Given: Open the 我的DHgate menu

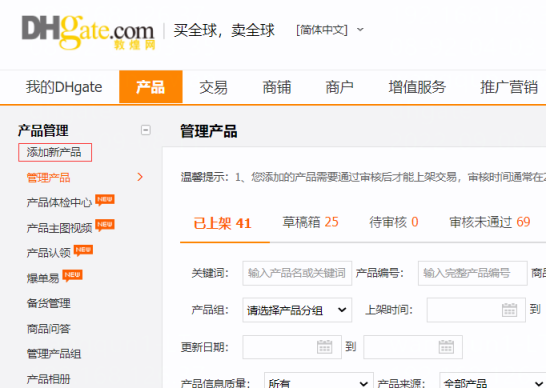Looking at the screenshot, I should pyautogui.click(x=64, y=87).
